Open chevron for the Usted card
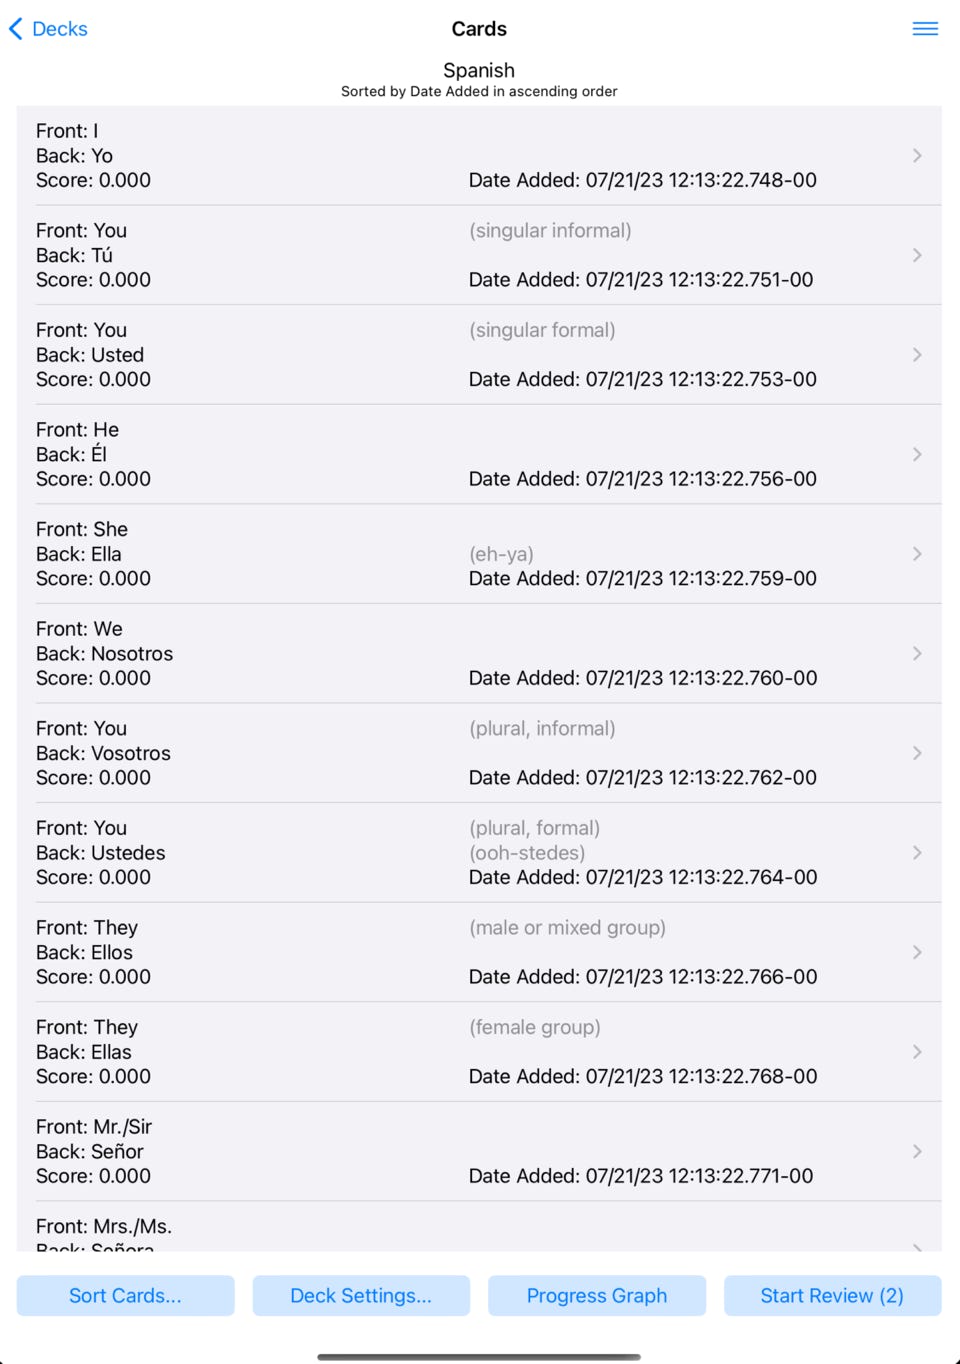 click(x=916, y=355)
